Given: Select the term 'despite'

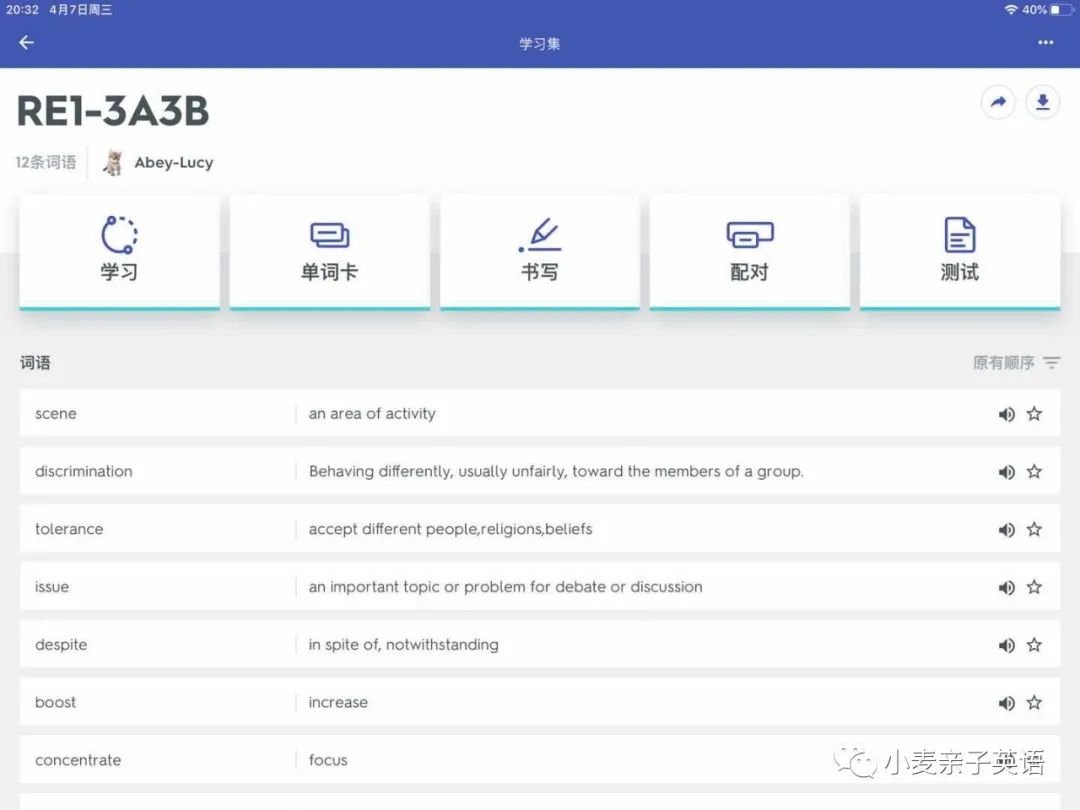Looking at the screenshot, I should click(61, 645).
